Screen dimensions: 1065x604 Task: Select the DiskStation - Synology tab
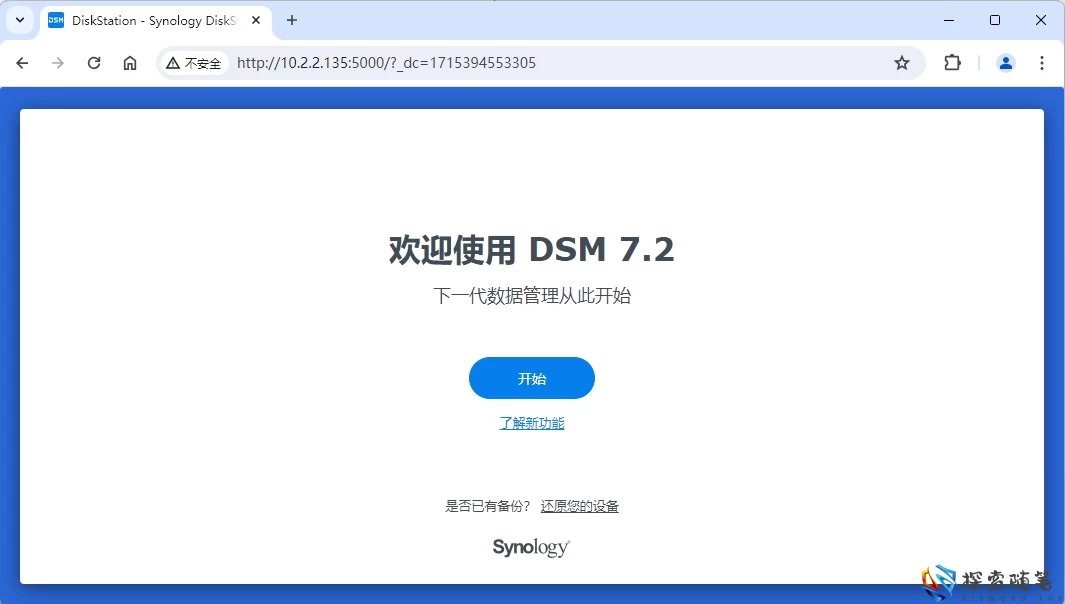(x=150, y=20)
